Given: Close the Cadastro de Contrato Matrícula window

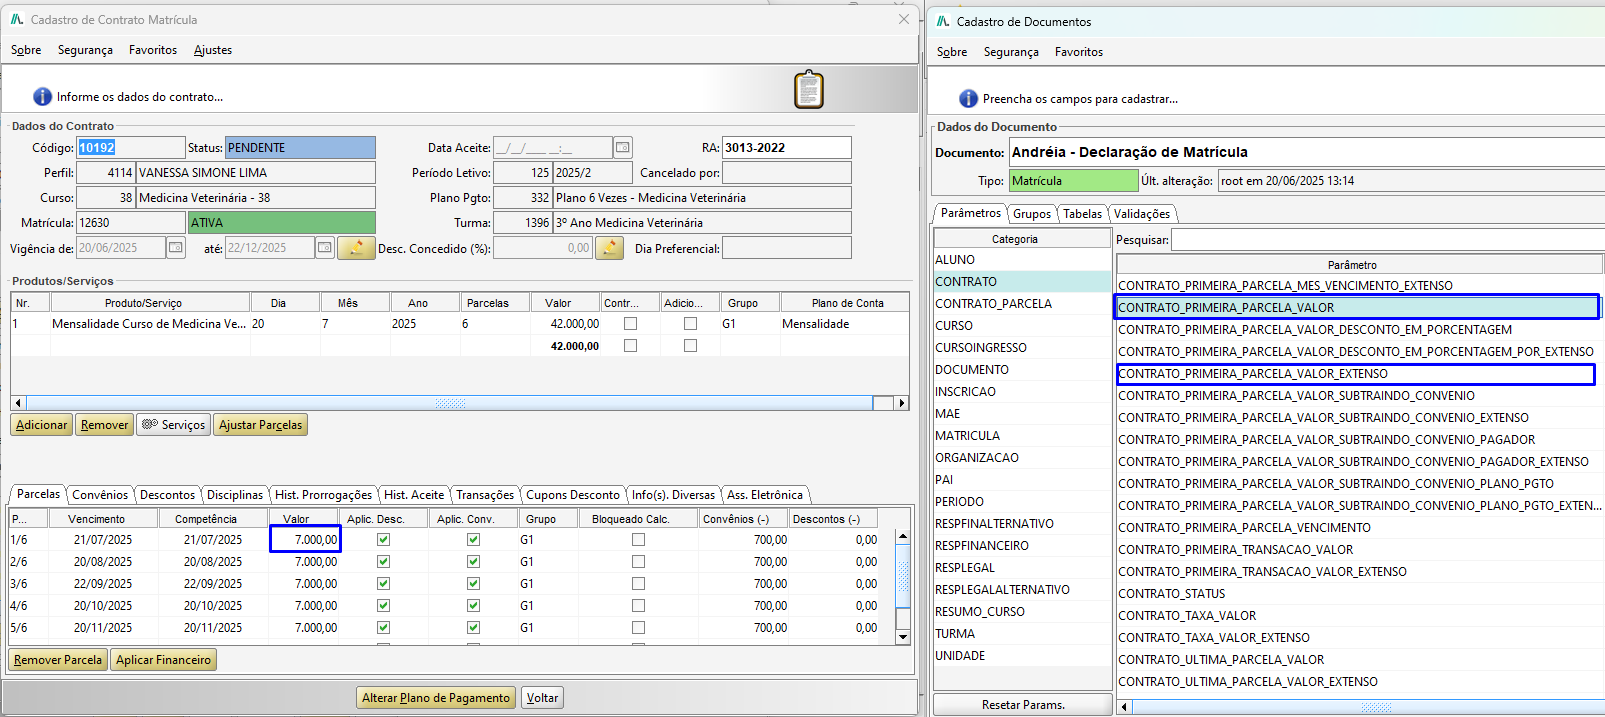Looking at the screenshot, I should point(904,19).
